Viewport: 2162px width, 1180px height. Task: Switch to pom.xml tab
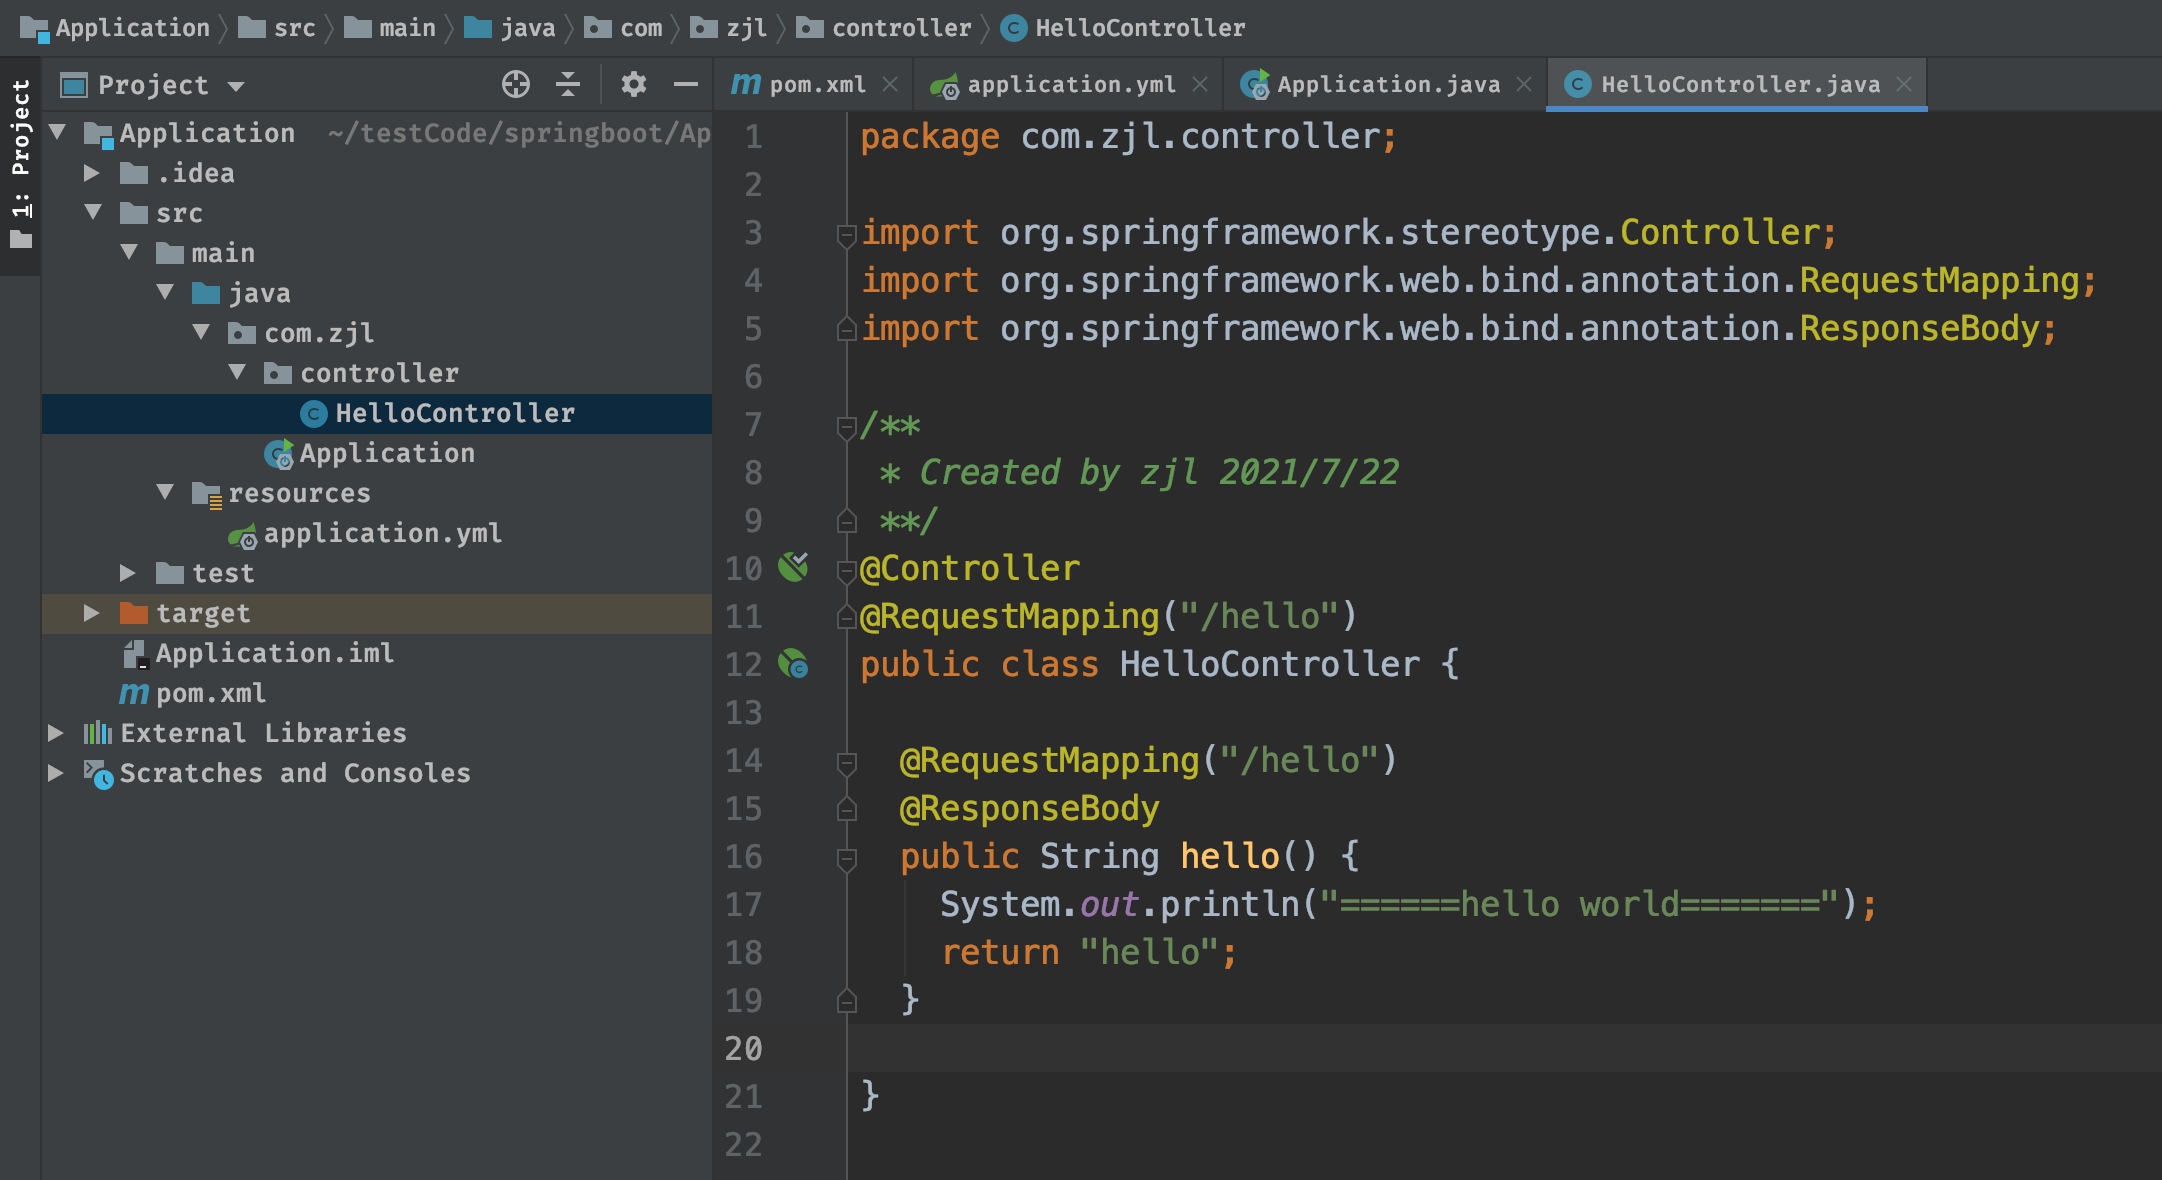(812, 85)
